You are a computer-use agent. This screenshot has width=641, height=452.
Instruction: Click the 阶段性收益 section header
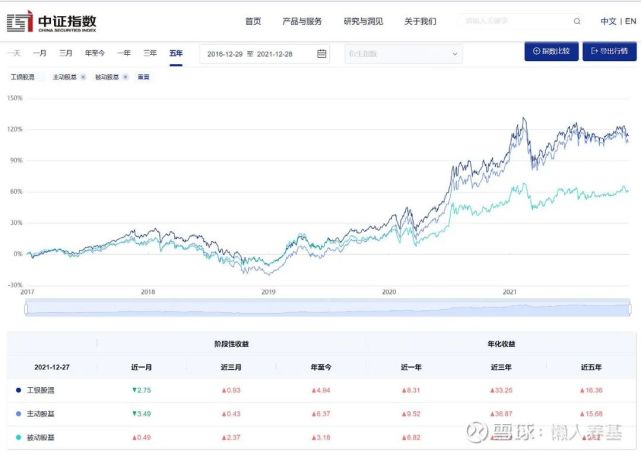231,344
